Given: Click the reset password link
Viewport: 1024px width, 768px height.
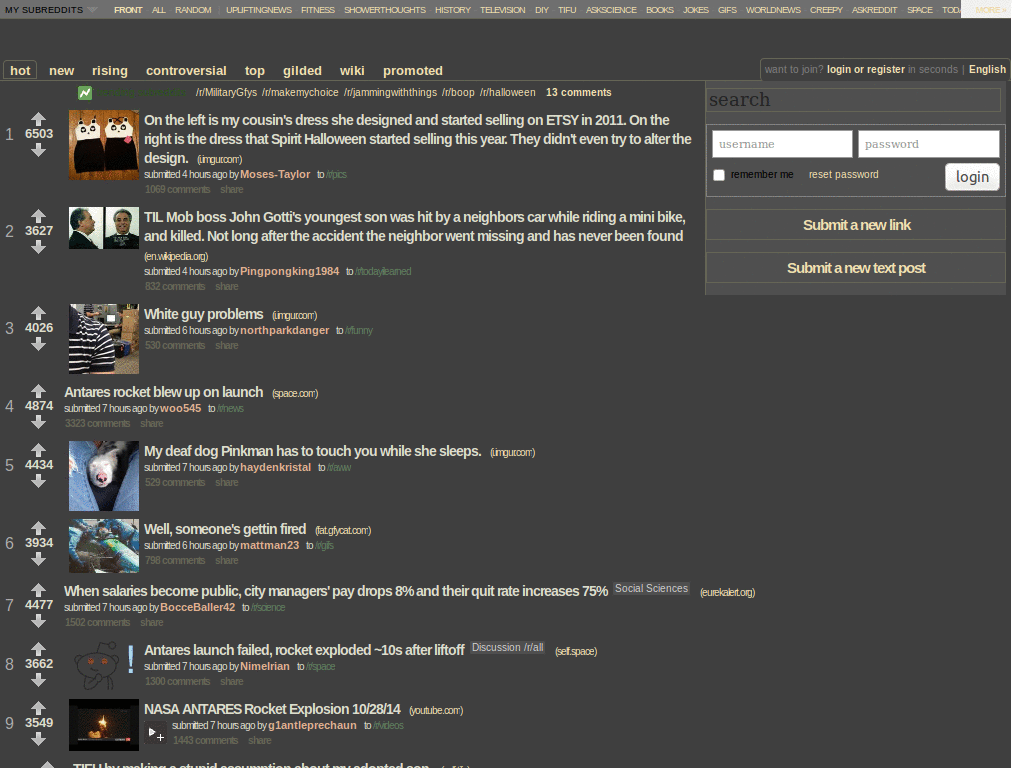Looking at the screenshot, I should coord(843,174).
